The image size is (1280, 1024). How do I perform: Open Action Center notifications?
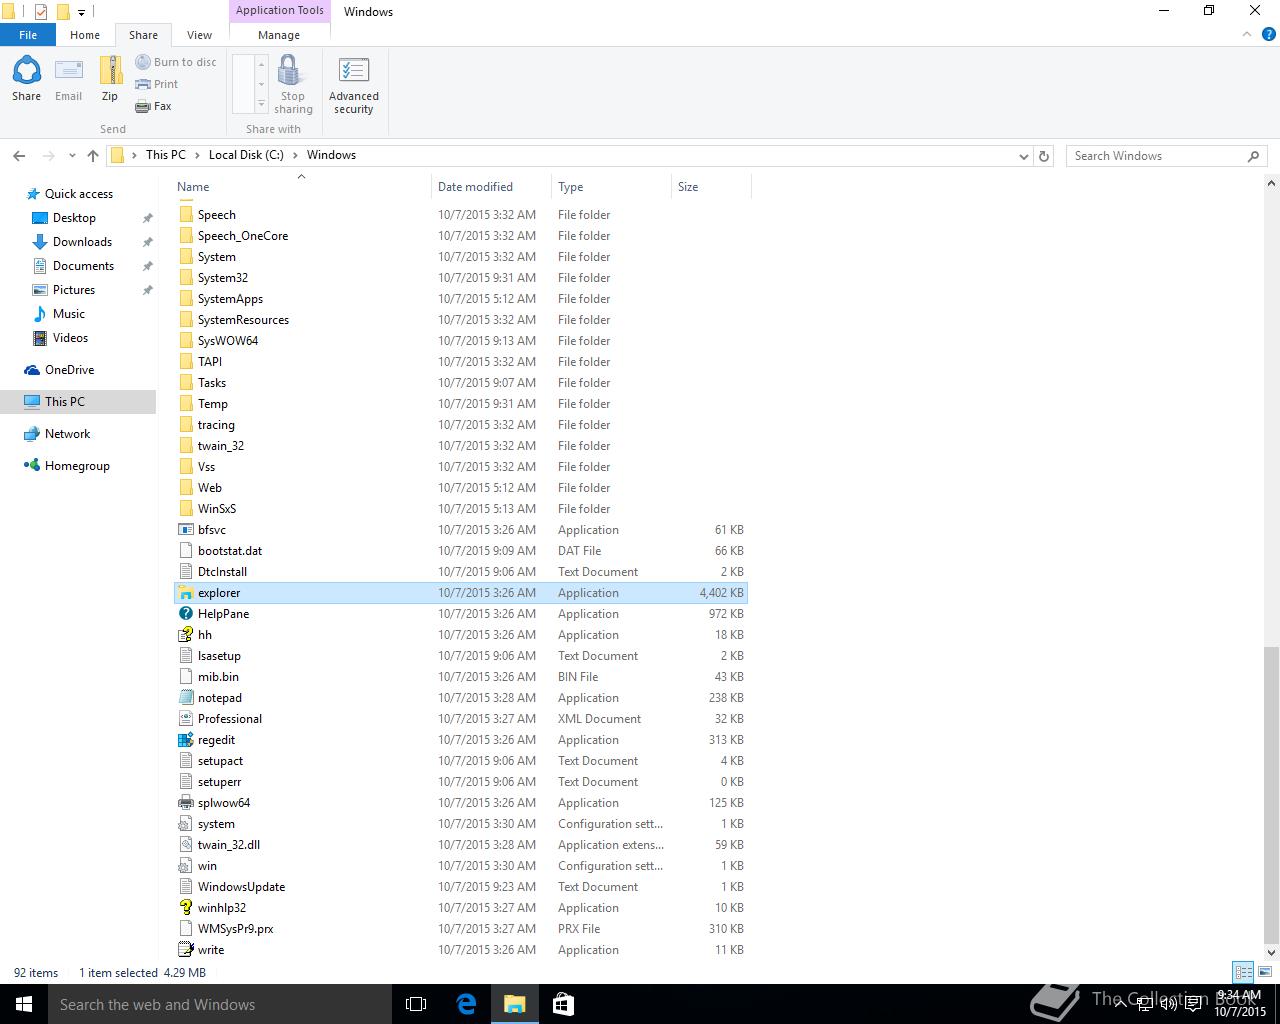(x=1193, y=1004)
